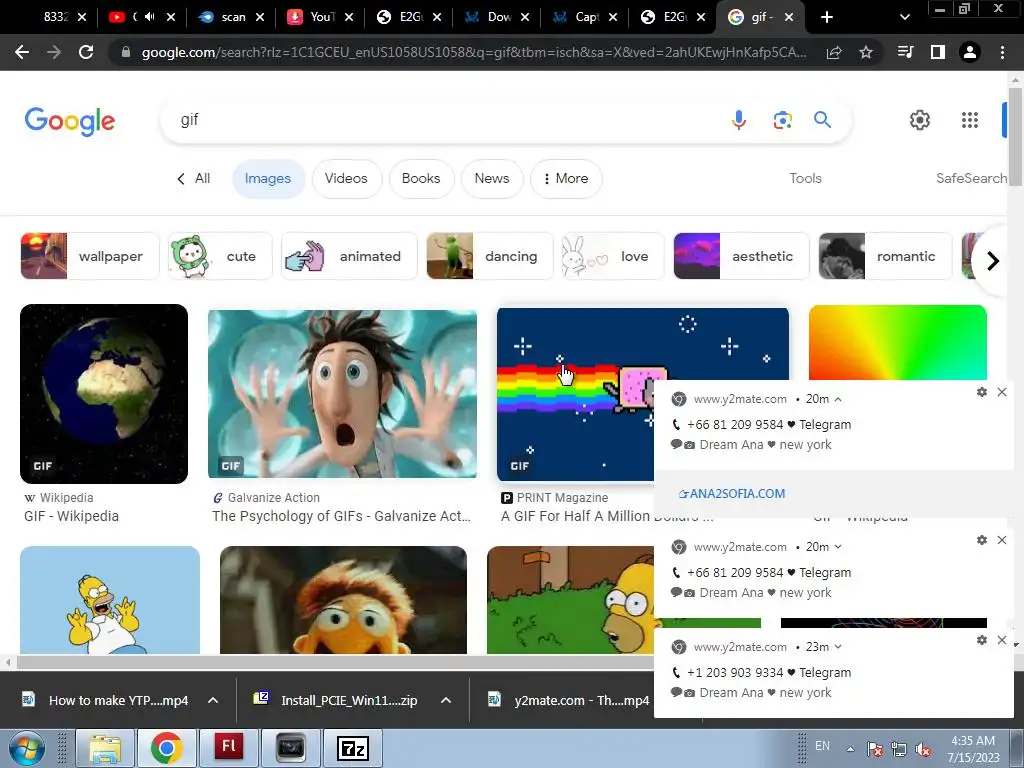Open Adobe Flash from the taskbar
Screen dimensions: 1024x768
(x=229, y=748)
